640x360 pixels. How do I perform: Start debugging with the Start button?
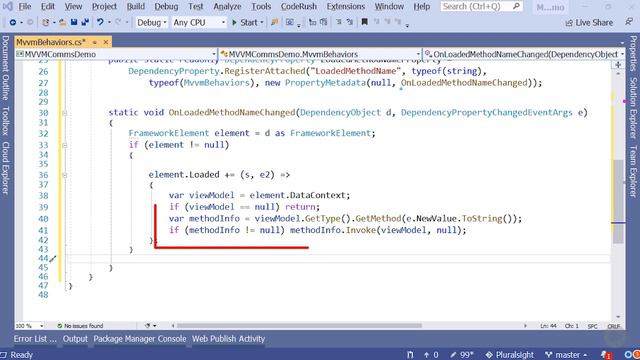(245, 22)
